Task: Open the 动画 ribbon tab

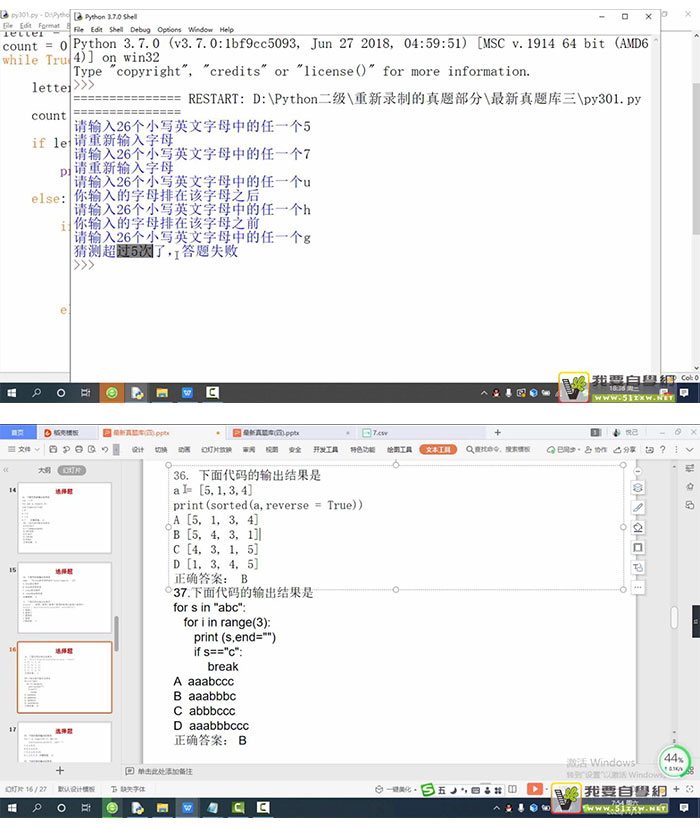Action: pyautogui.click(x=184, y=449)
